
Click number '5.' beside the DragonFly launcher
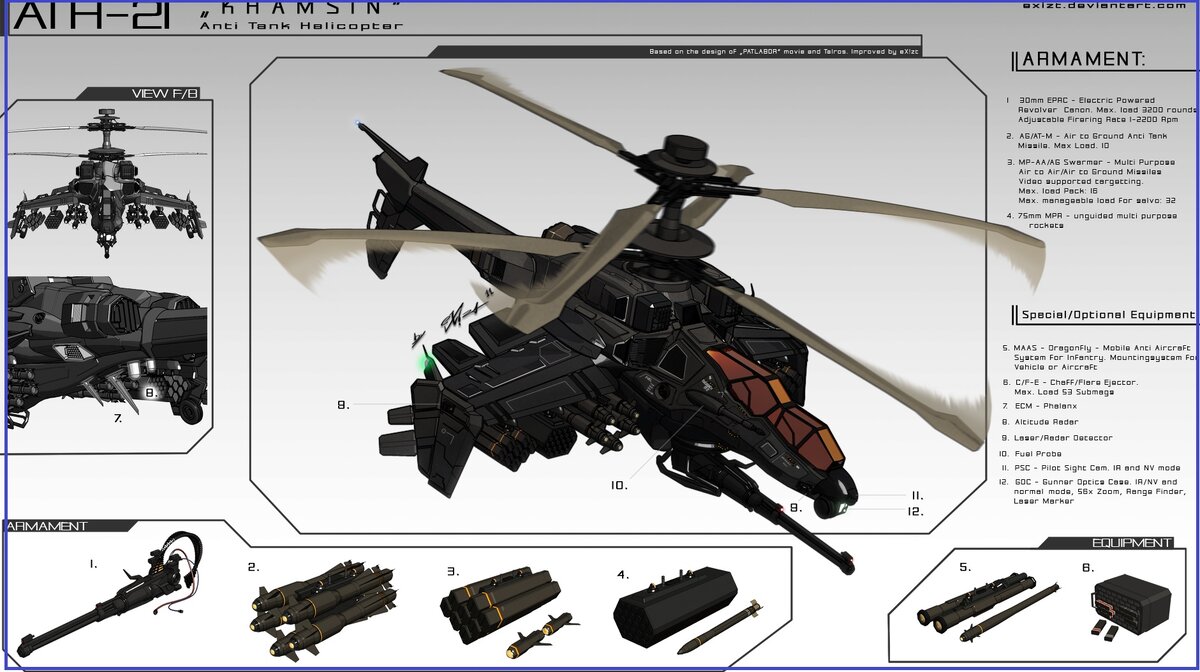965,567
